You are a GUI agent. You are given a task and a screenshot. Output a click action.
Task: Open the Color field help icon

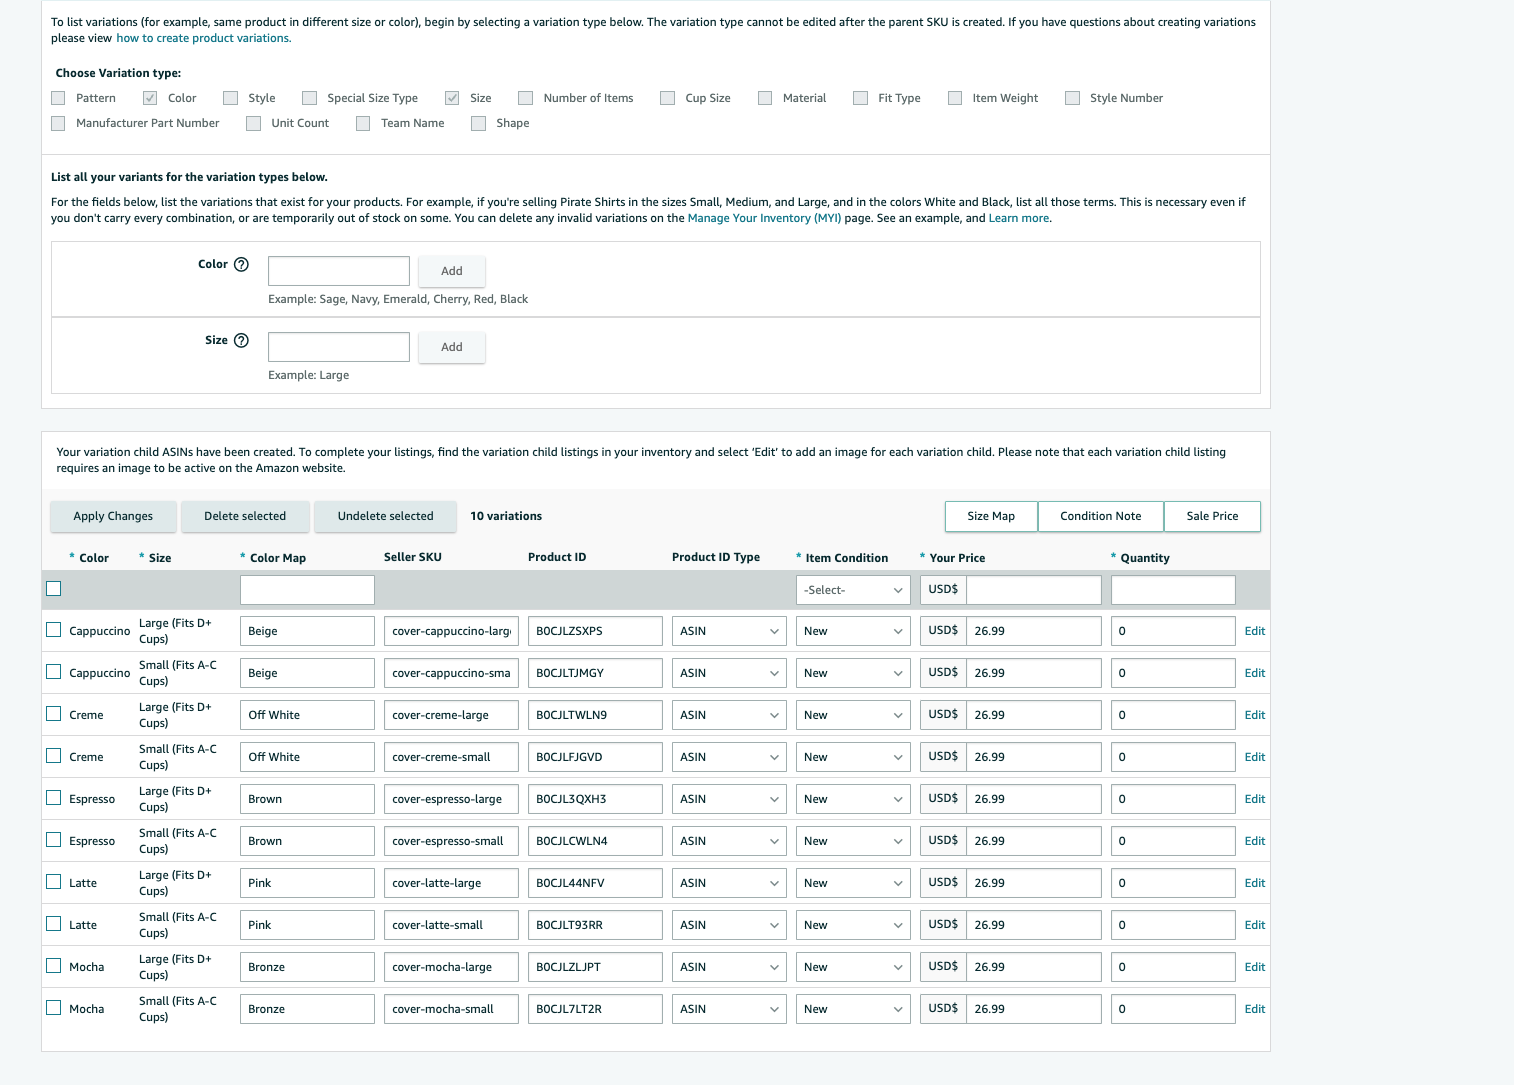point(241,265)
